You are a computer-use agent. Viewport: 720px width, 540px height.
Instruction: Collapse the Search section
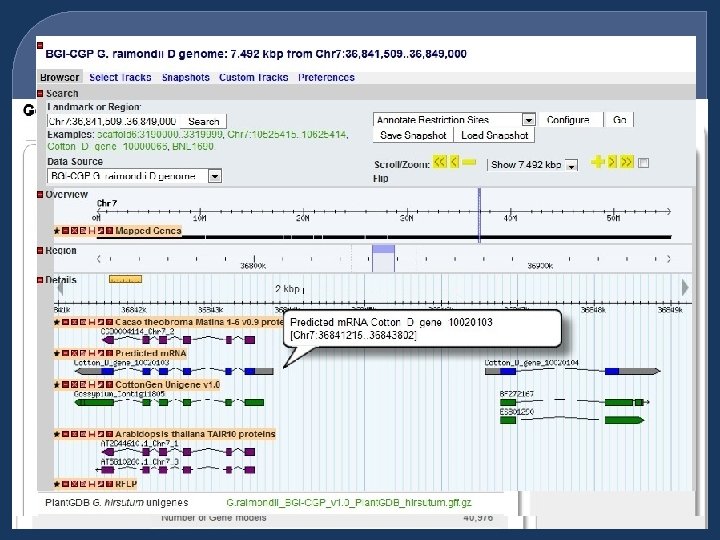point(40,93)
